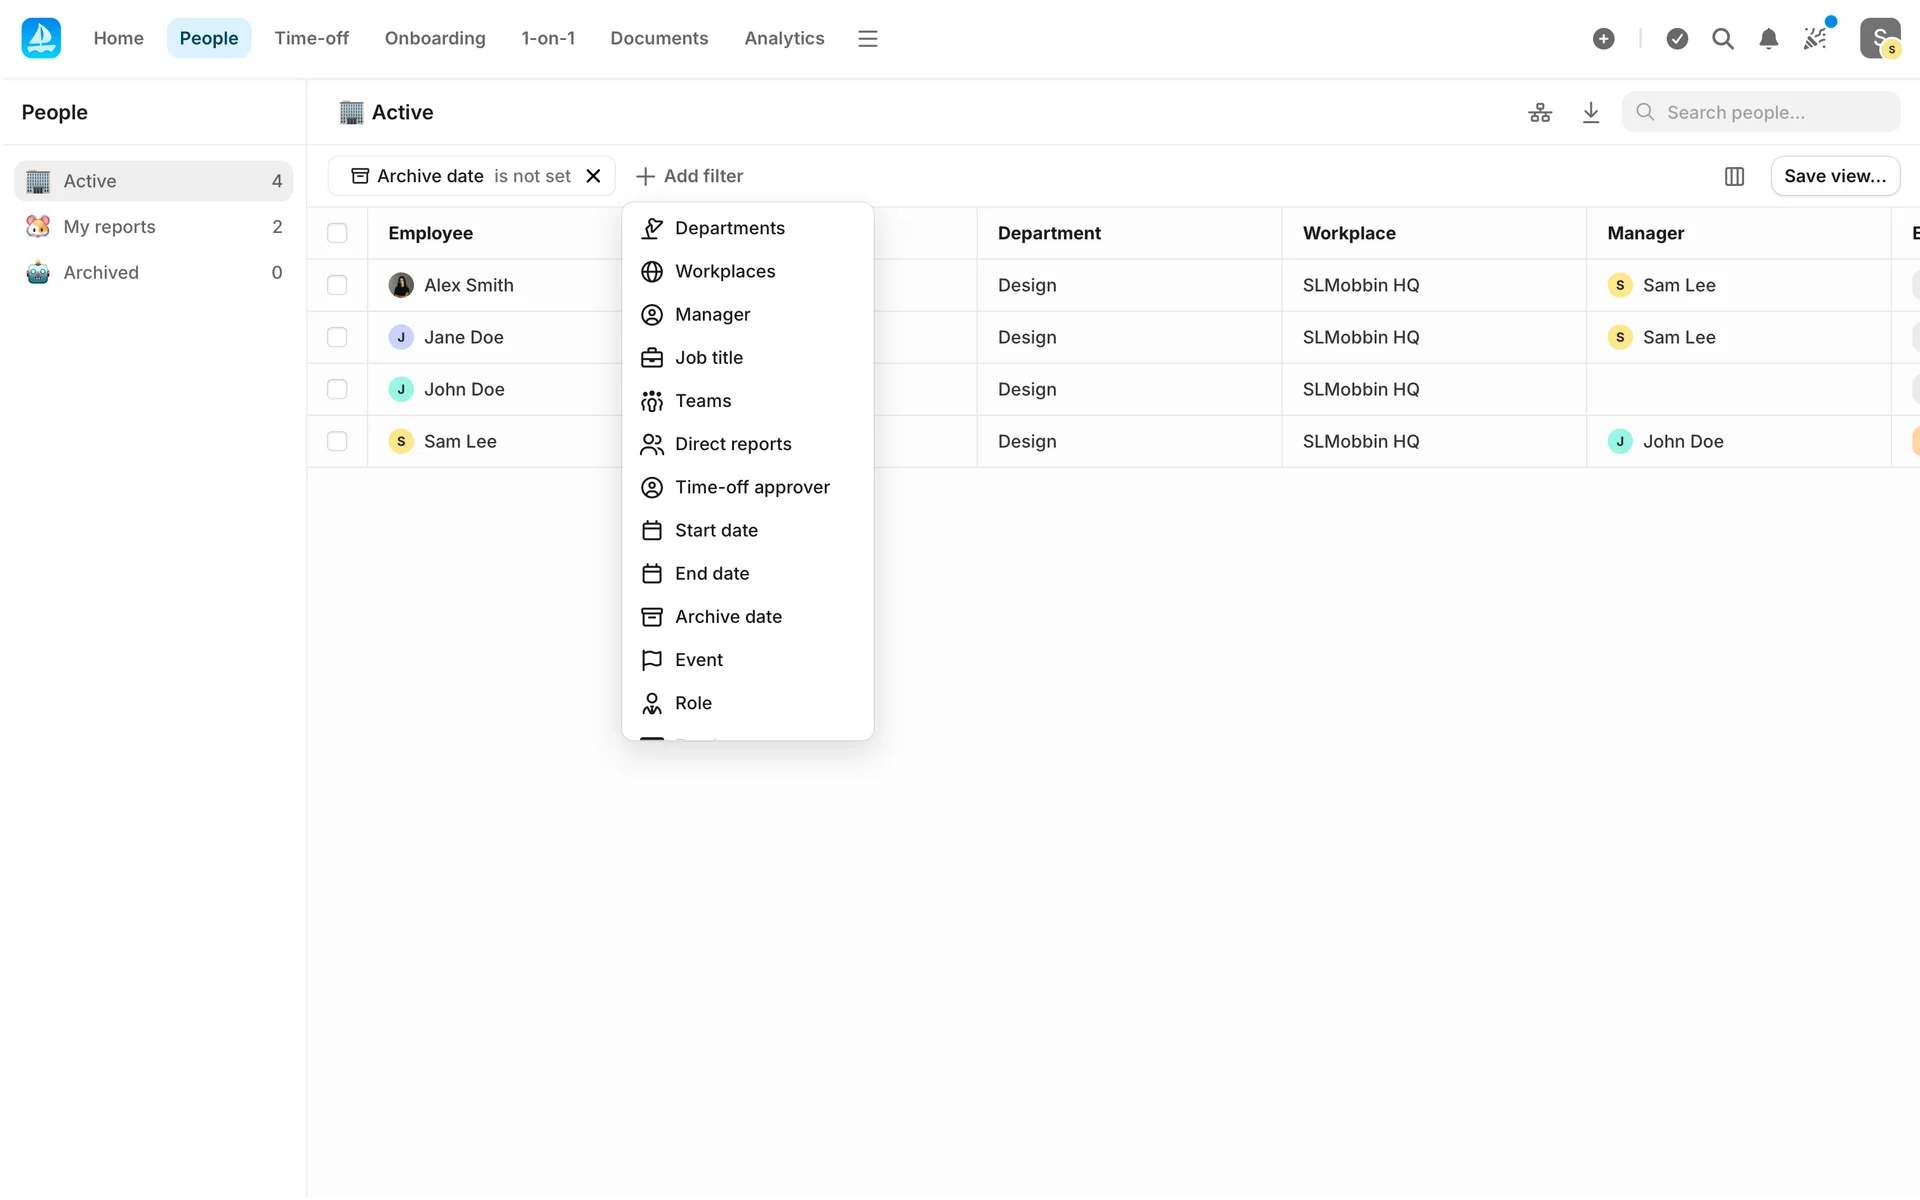Check the Alex Smith row checkbox
The width and height of the screenshot is (1920, 1200).
[x=337, y=285]
